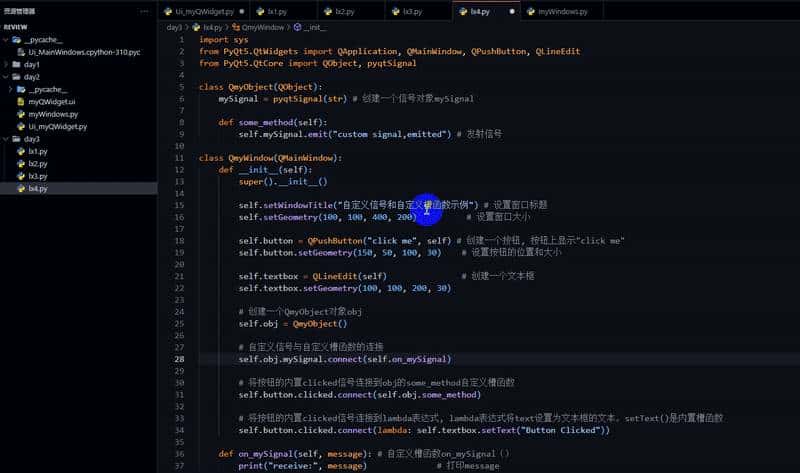This screenshot has height=473, width=800.
Task: Click the lambda setText("Button Clicked") line
Action: click(x=424, y=430)
